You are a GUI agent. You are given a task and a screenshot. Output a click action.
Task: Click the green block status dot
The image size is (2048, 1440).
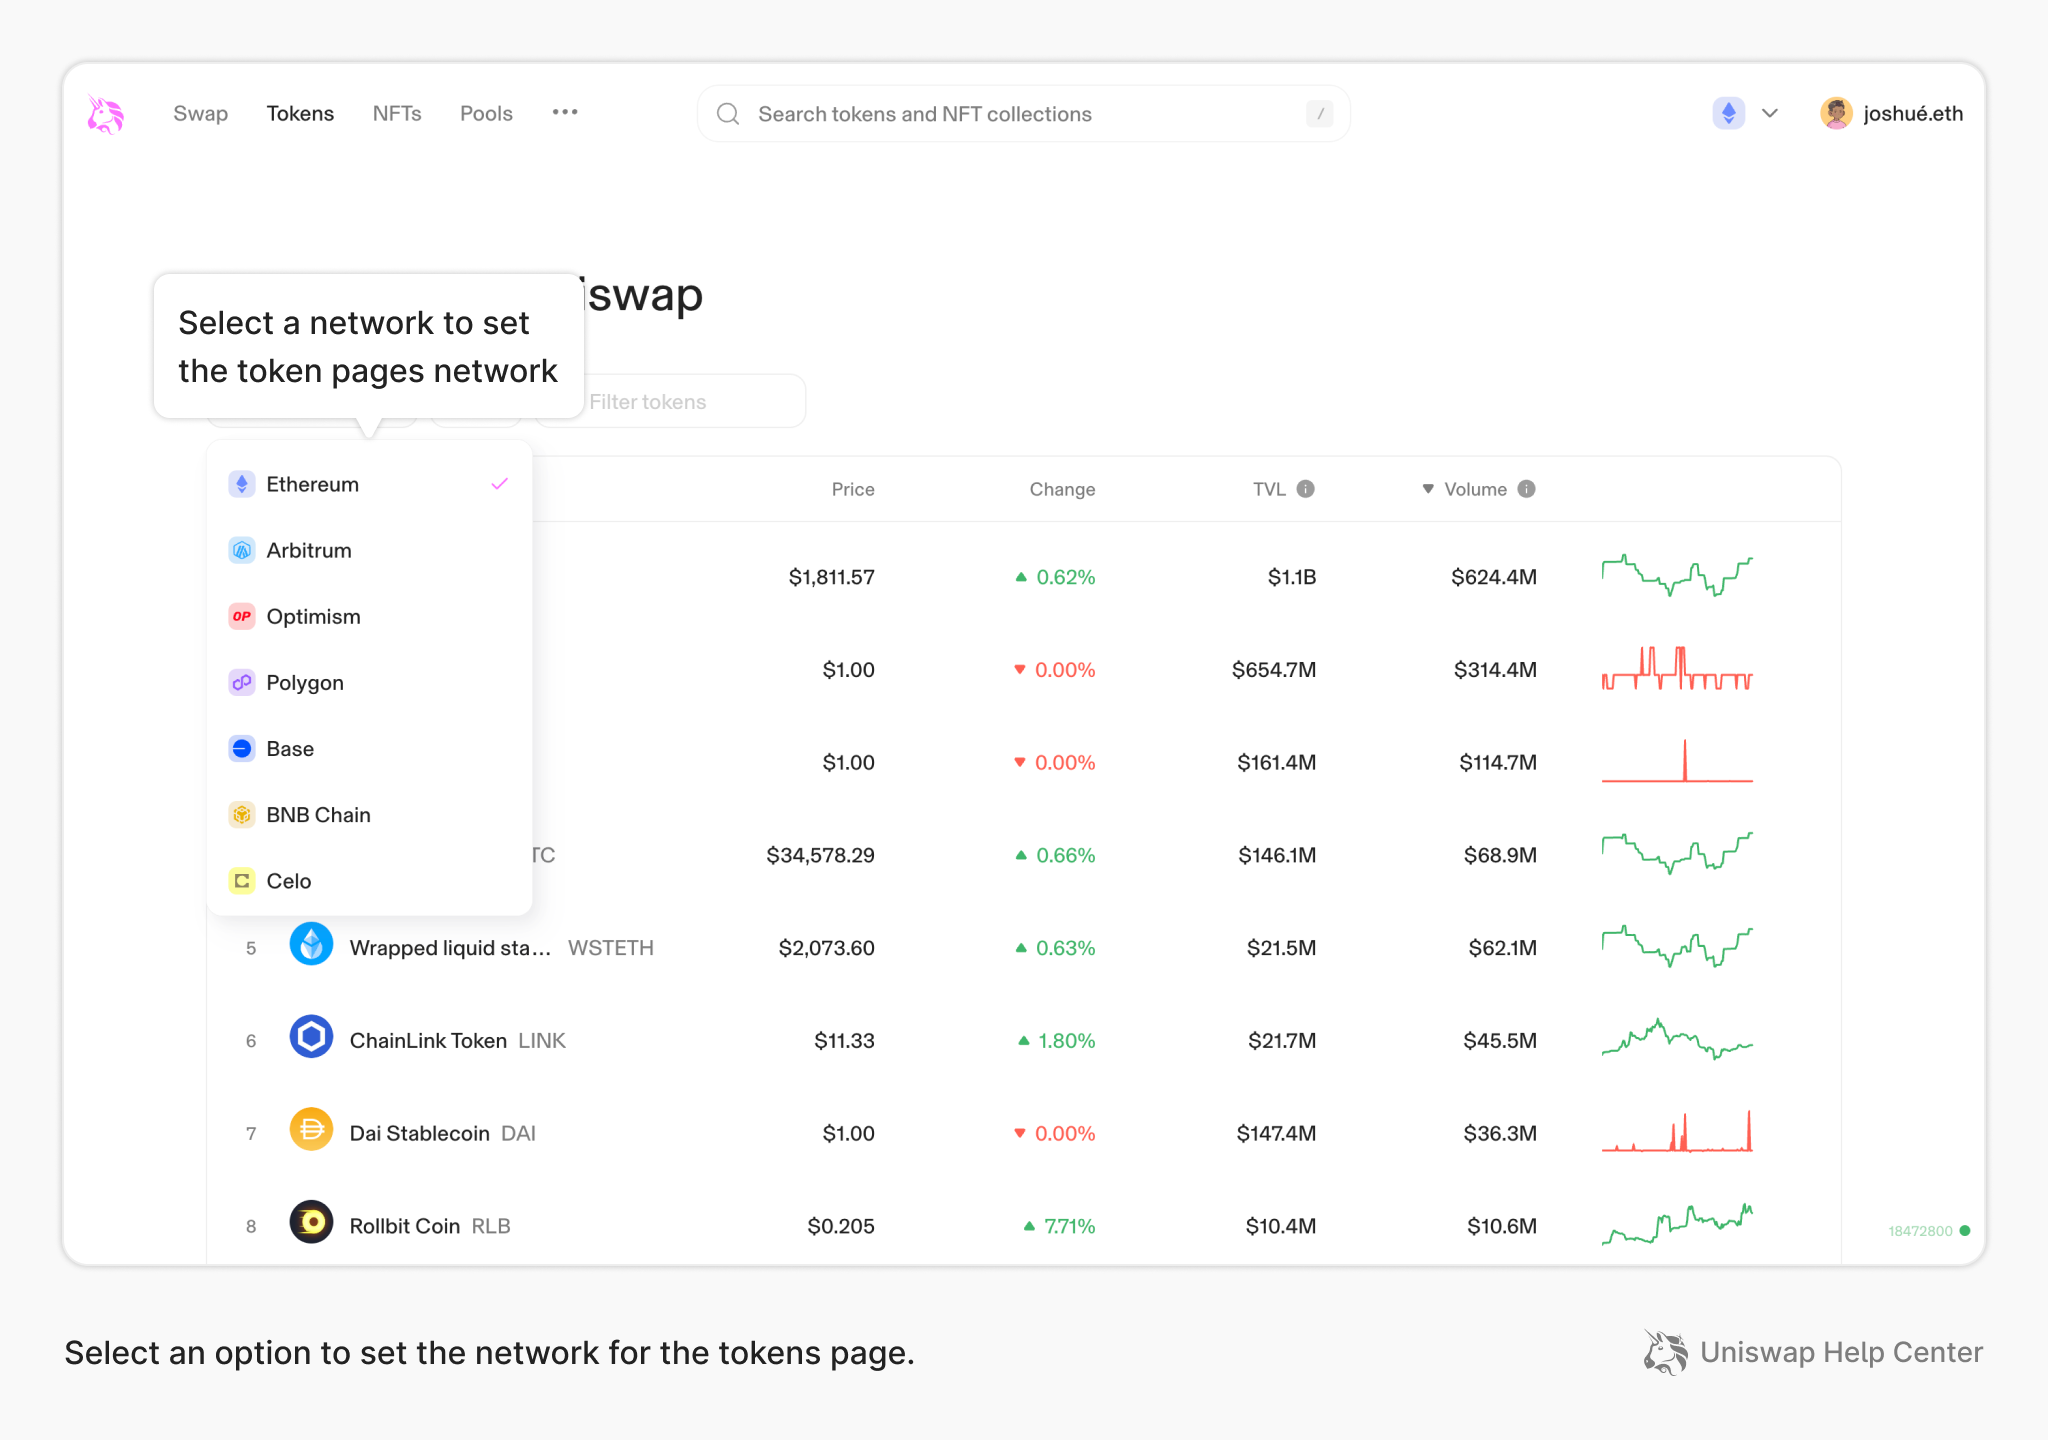coord(1965,1231)
